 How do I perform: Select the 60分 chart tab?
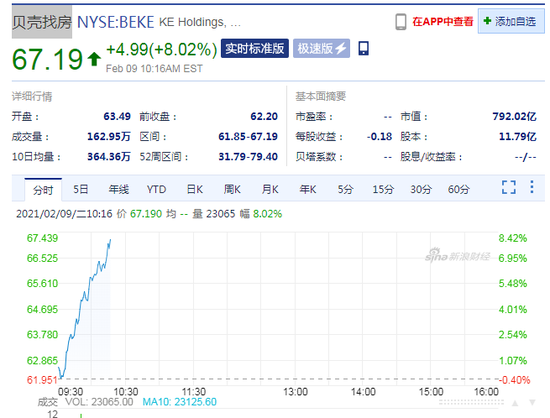[458, 189]
